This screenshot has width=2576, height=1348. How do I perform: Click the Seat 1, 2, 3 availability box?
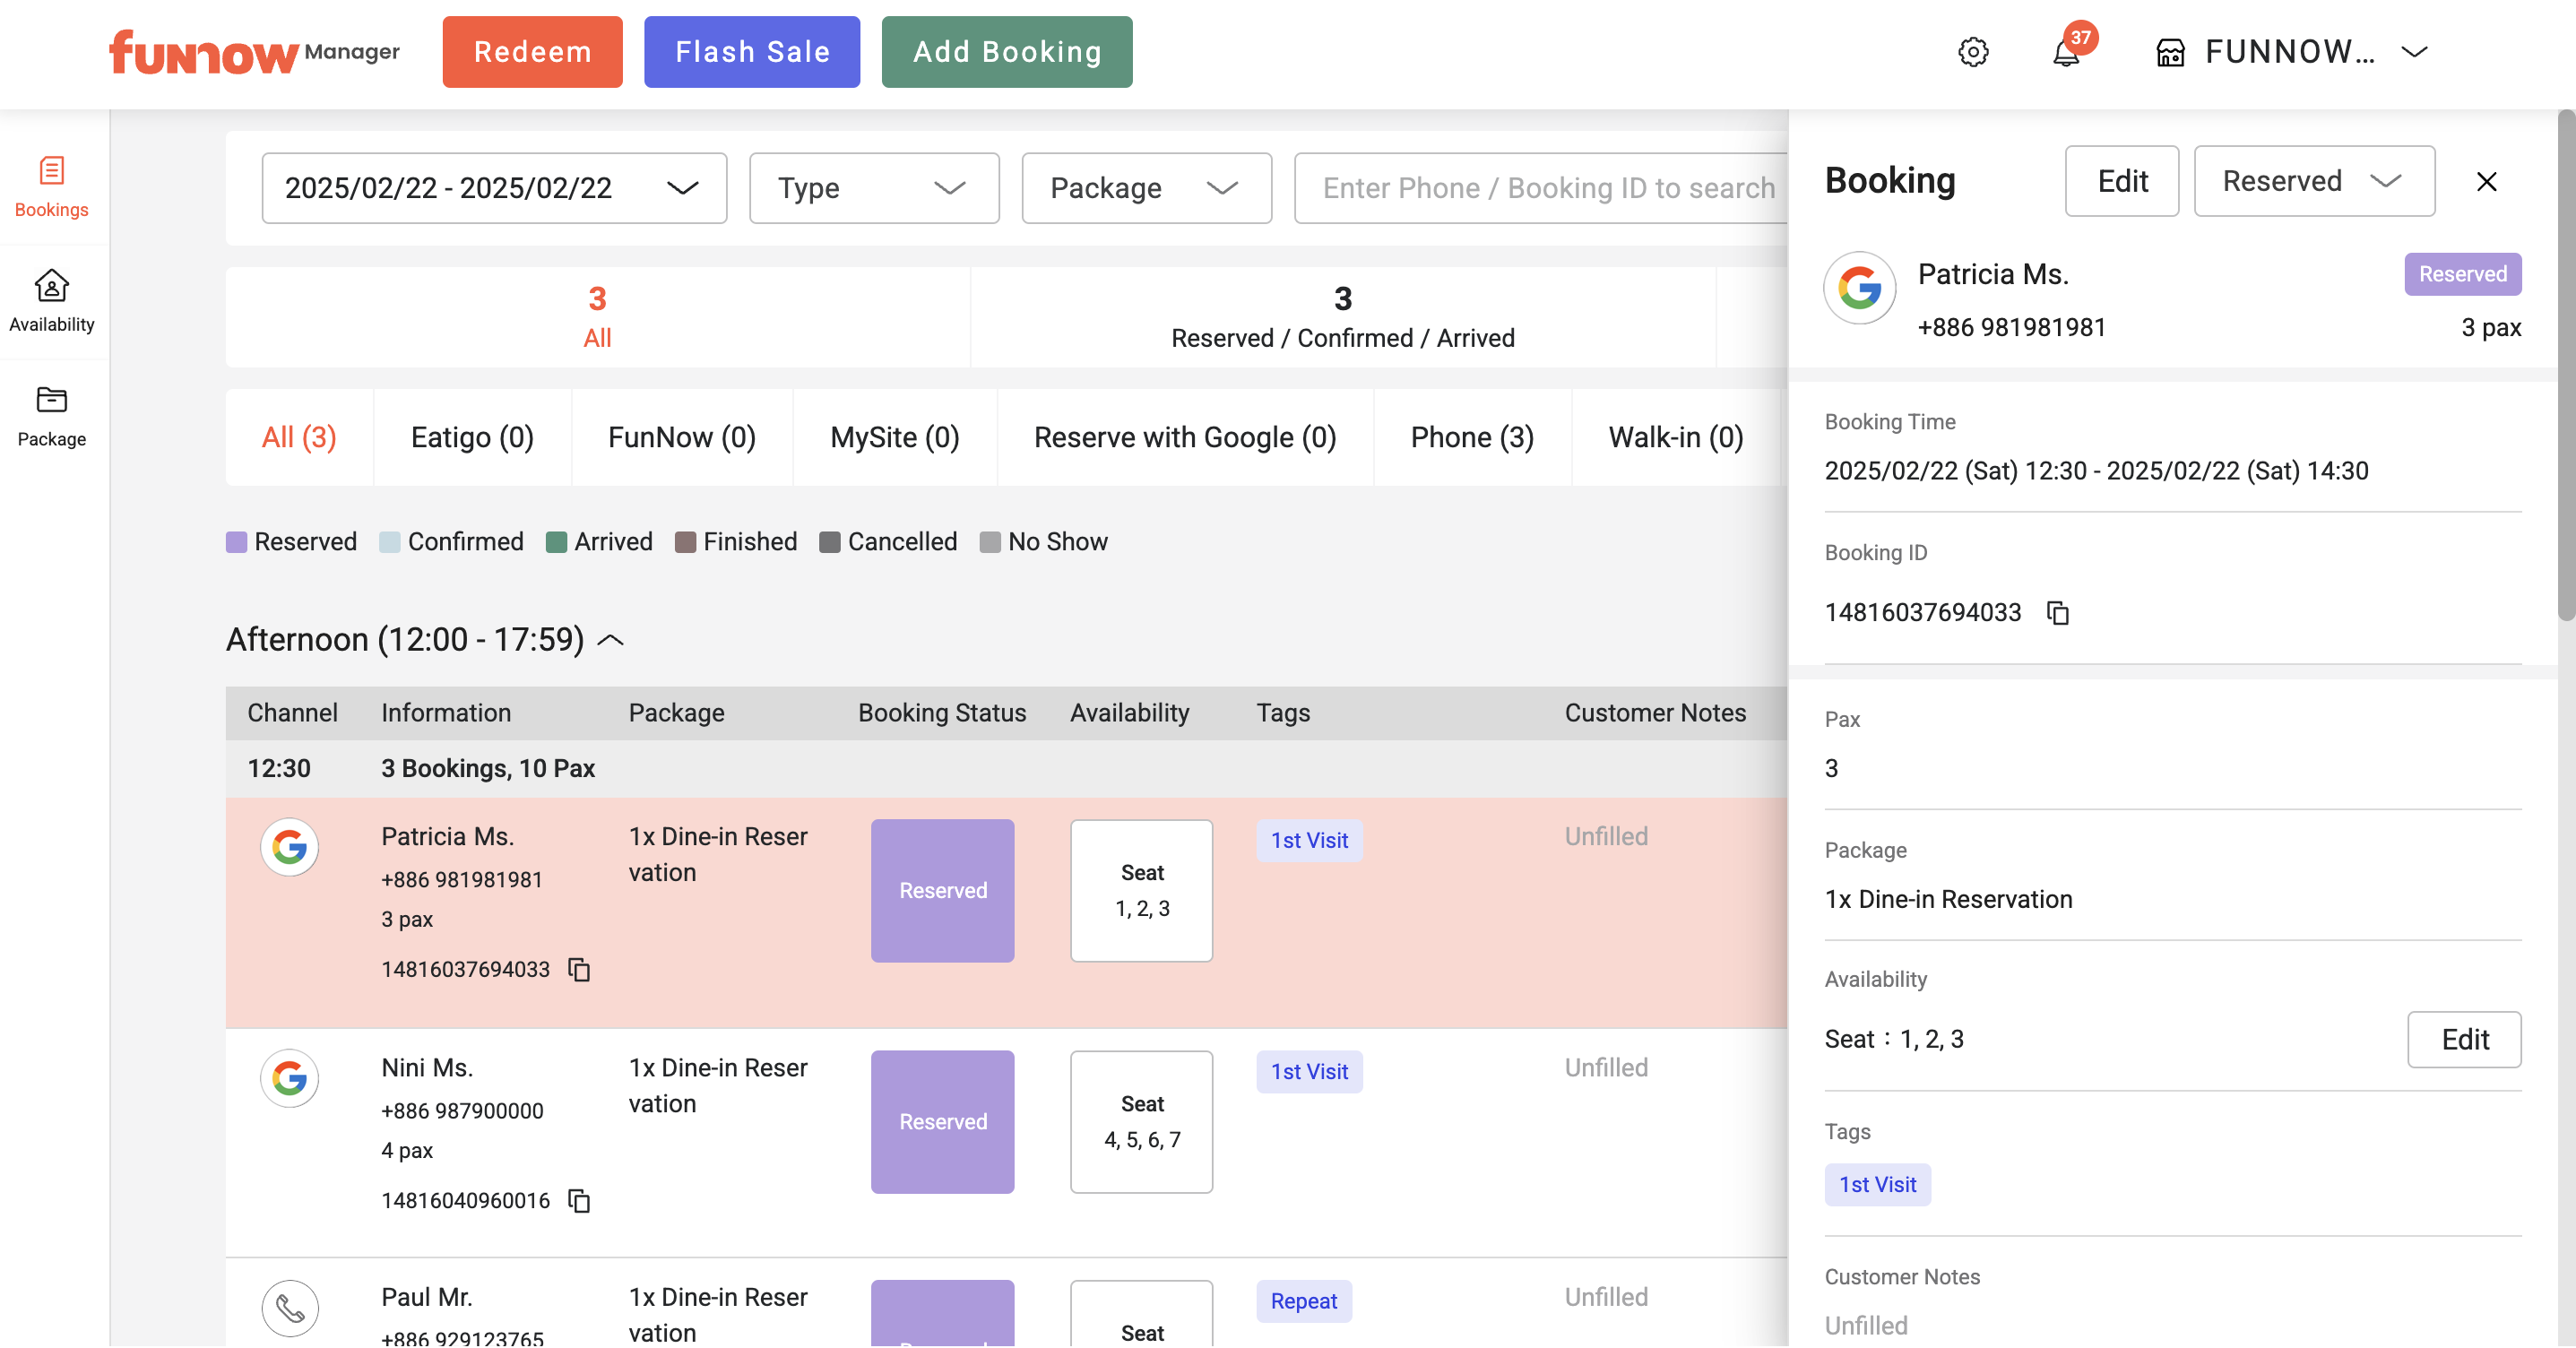point(1142,891)
